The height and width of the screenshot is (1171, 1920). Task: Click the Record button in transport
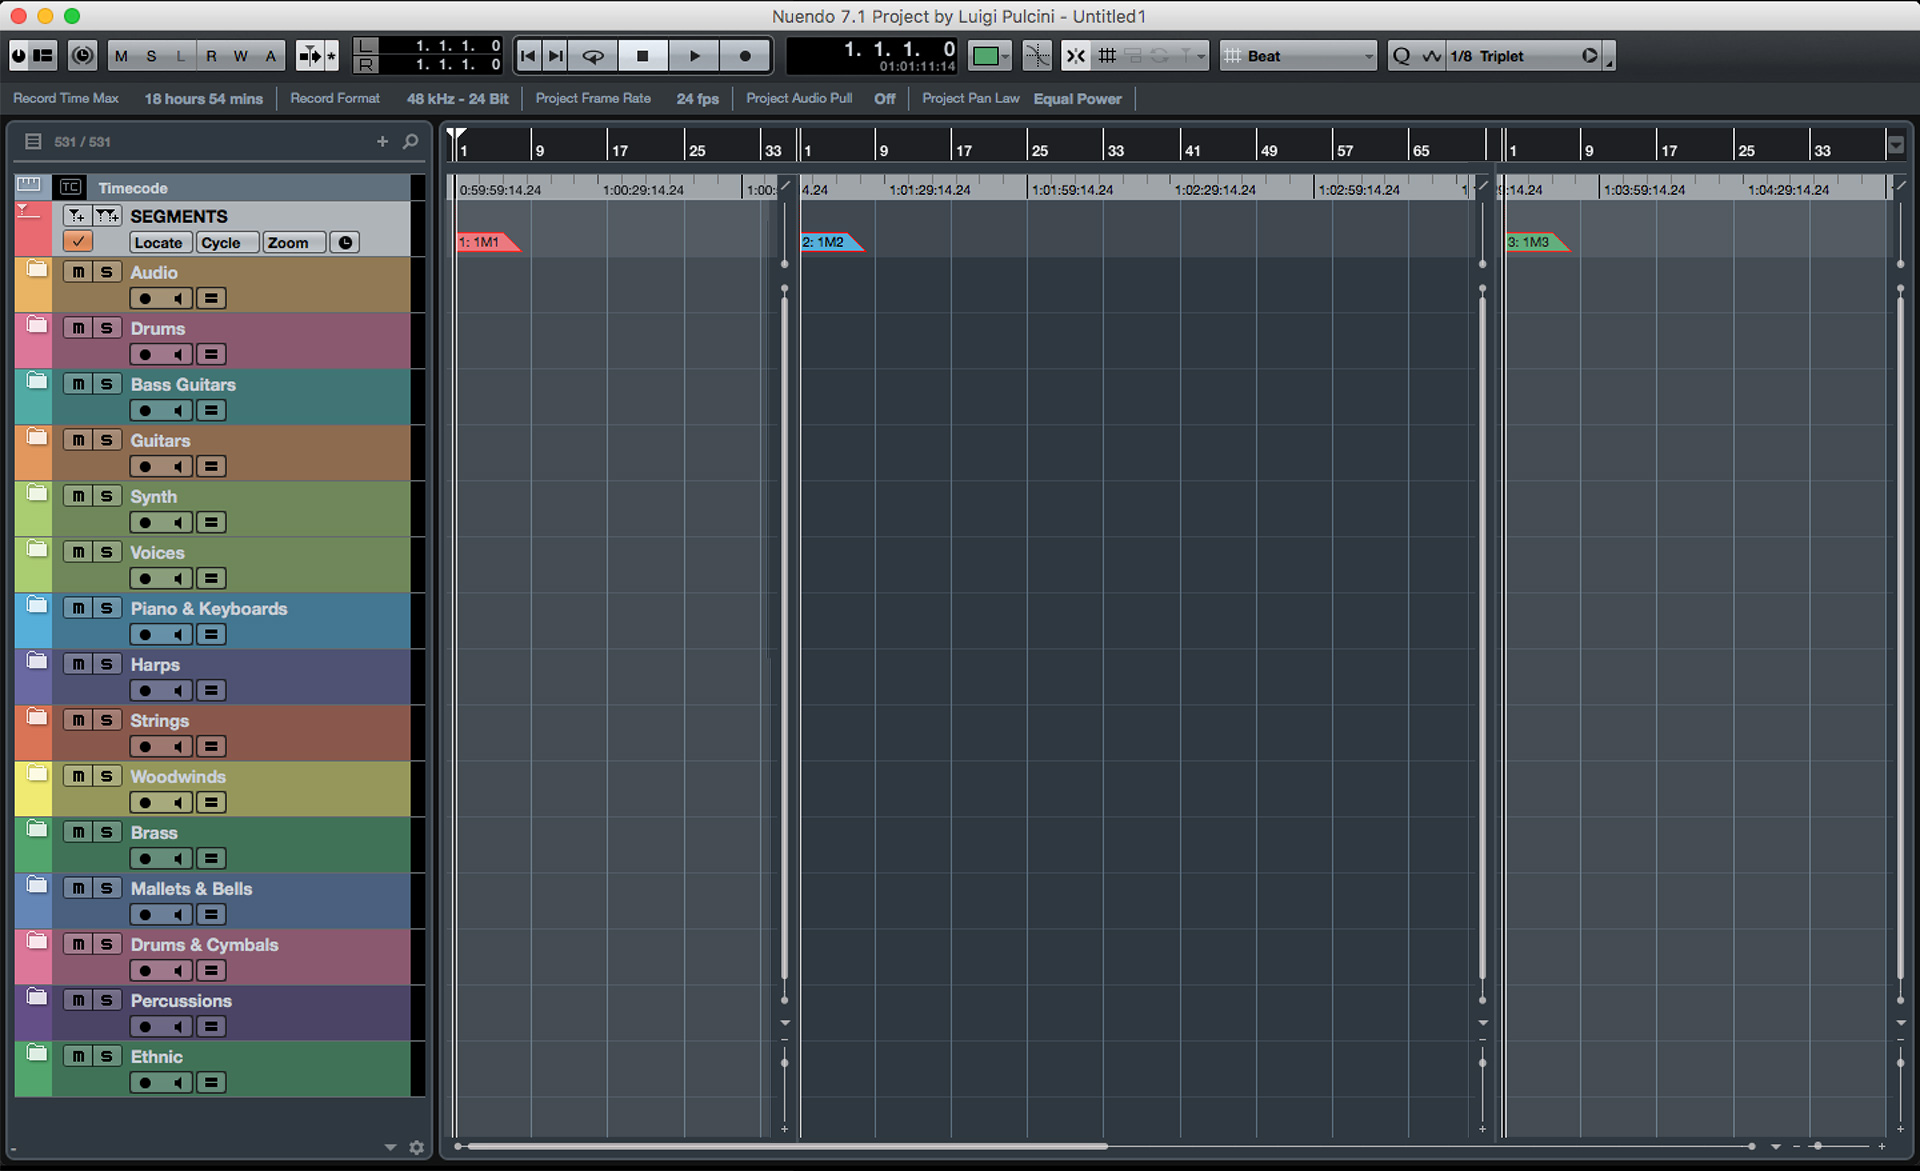[745, 56]
